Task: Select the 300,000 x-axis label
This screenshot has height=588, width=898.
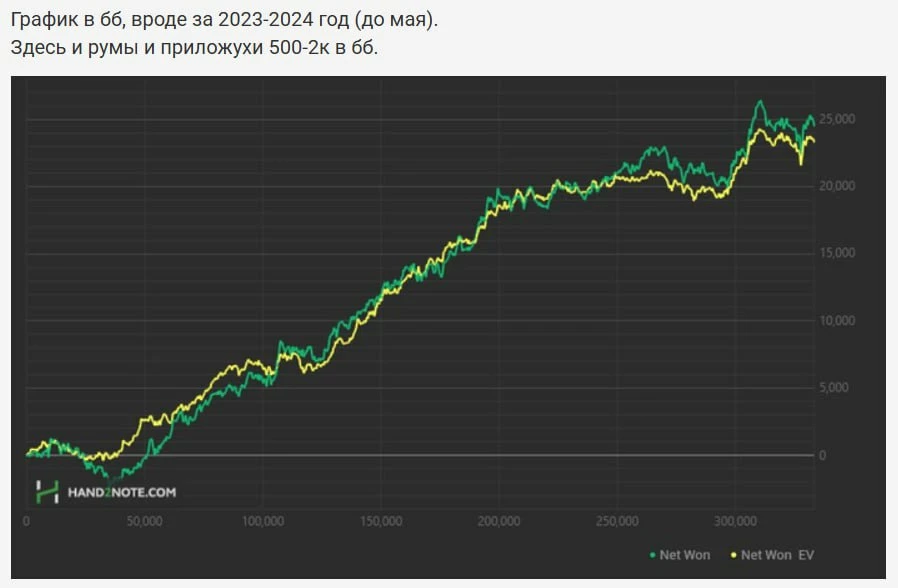Action: tap(735, 521)
